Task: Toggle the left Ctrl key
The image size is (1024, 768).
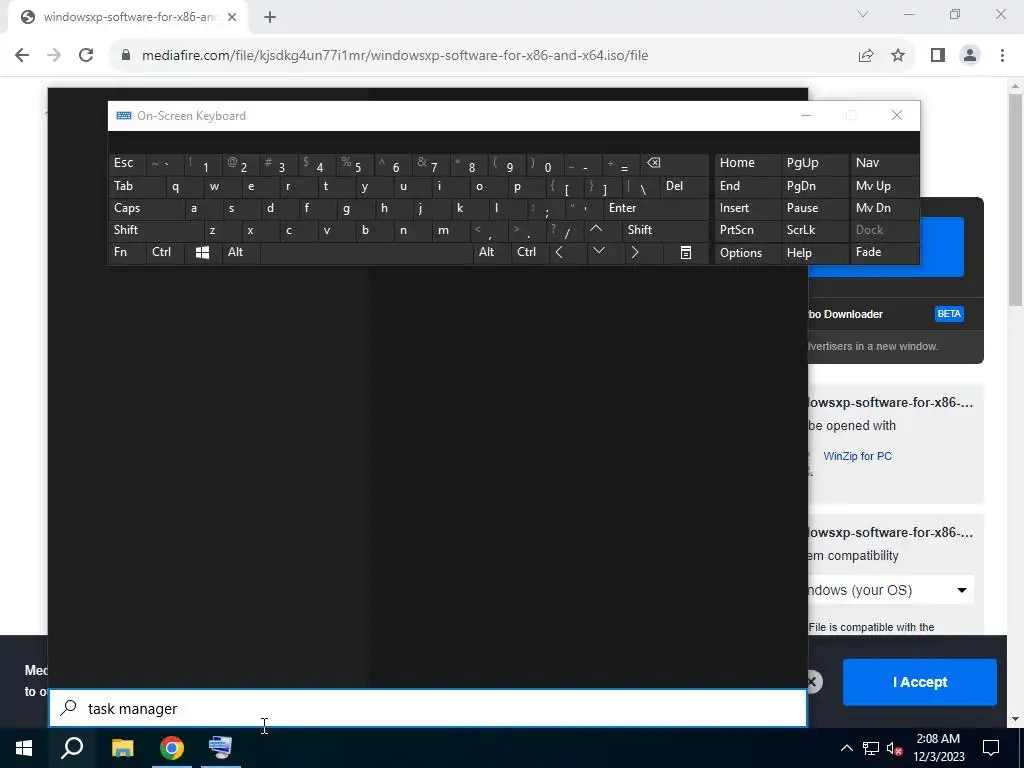Action: point(165,252)
